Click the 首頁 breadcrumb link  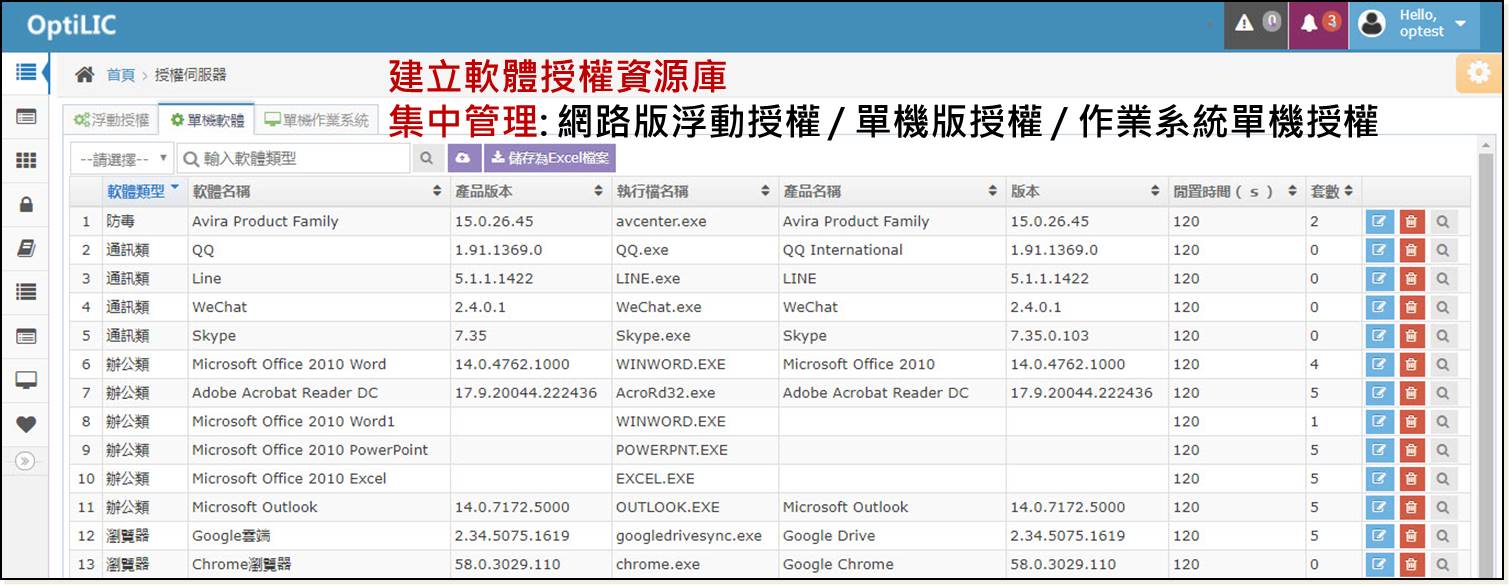coord(120,75)
